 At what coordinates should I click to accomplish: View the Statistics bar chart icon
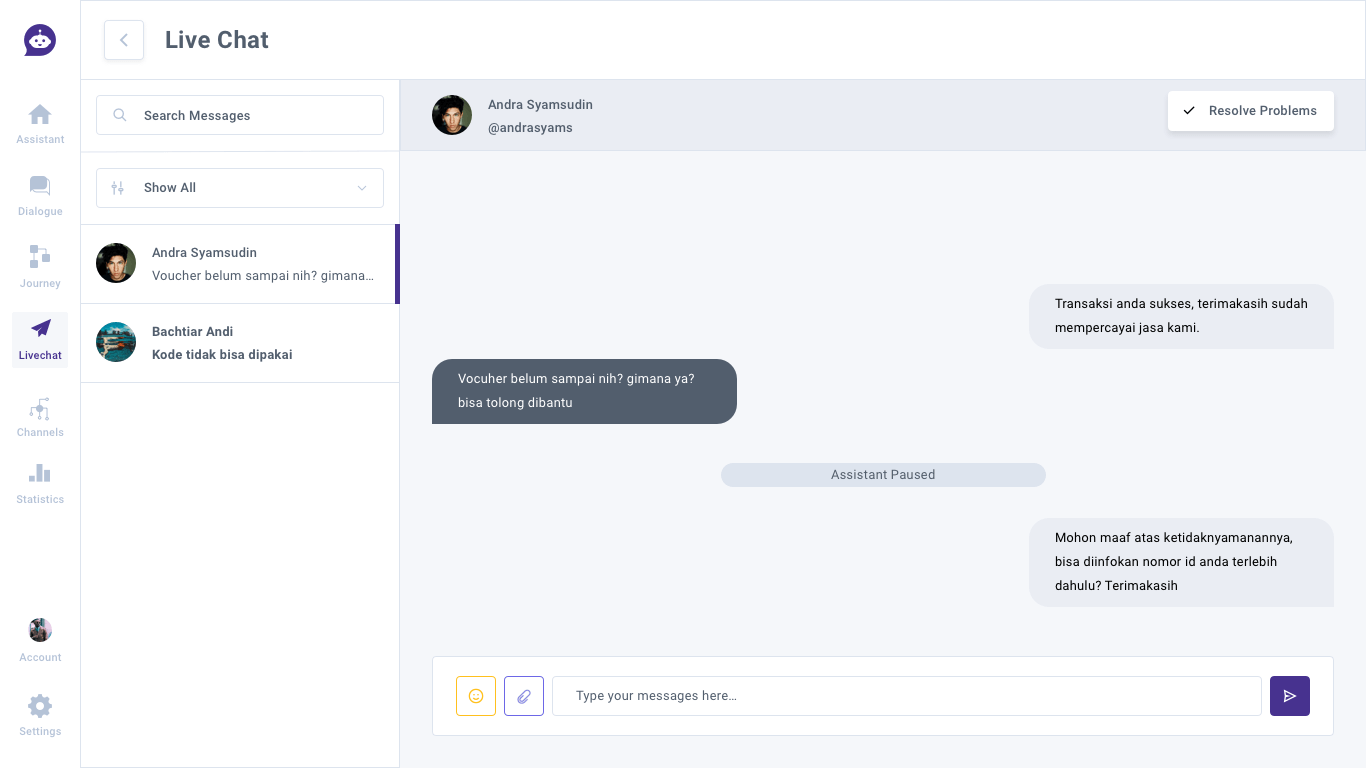pos(40,473)
